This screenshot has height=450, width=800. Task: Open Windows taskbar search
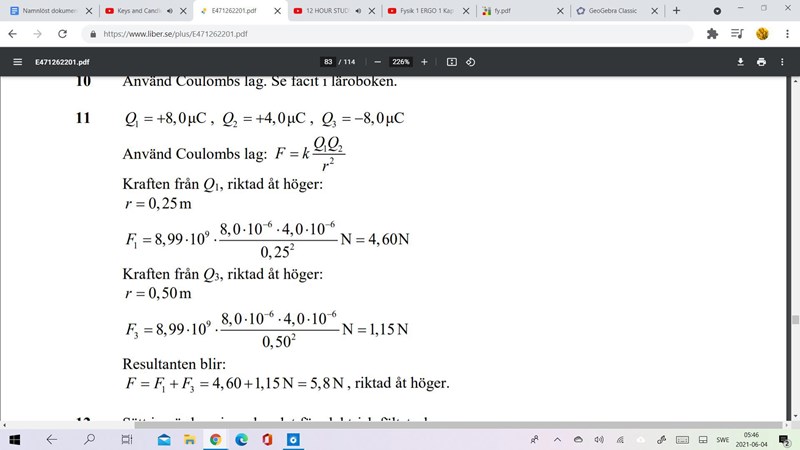88,439
